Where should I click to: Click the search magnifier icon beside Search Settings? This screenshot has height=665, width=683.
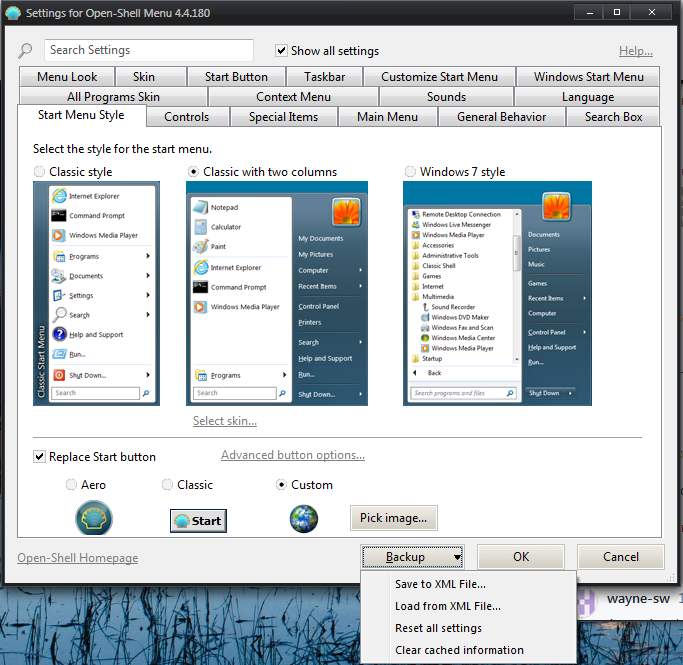(25, 51)
